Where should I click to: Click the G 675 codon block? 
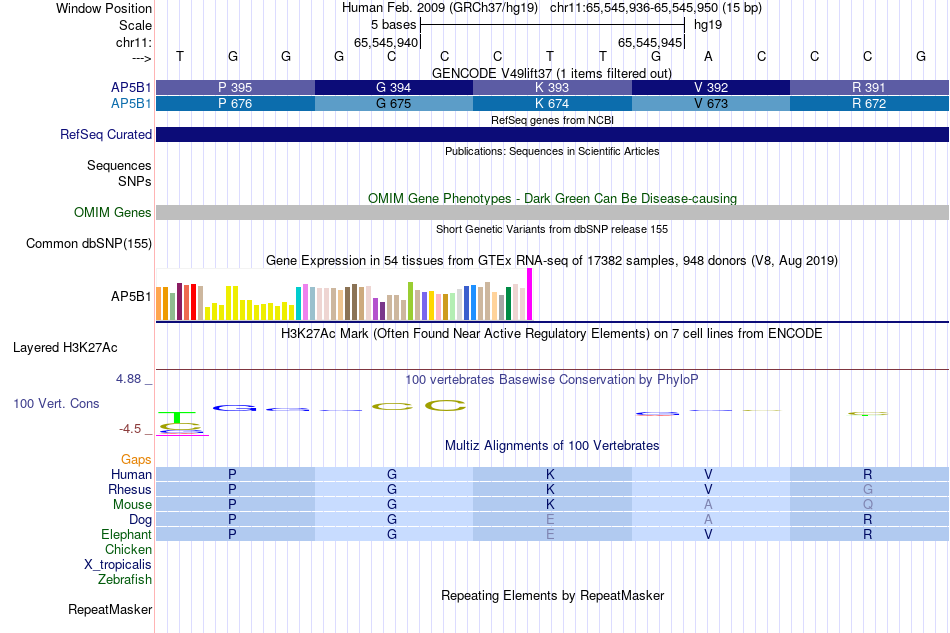[394, 104]
